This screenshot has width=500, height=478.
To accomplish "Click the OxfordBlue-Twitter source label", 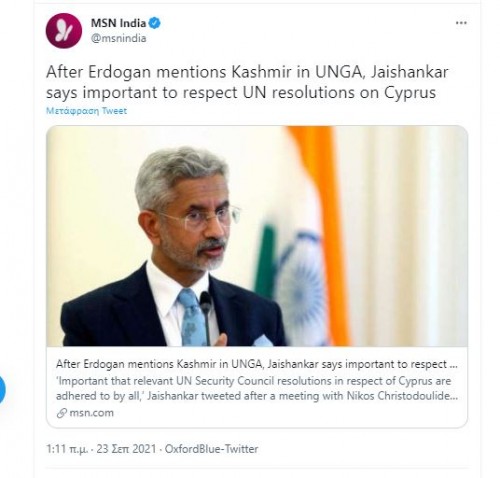I will (211, 449).
